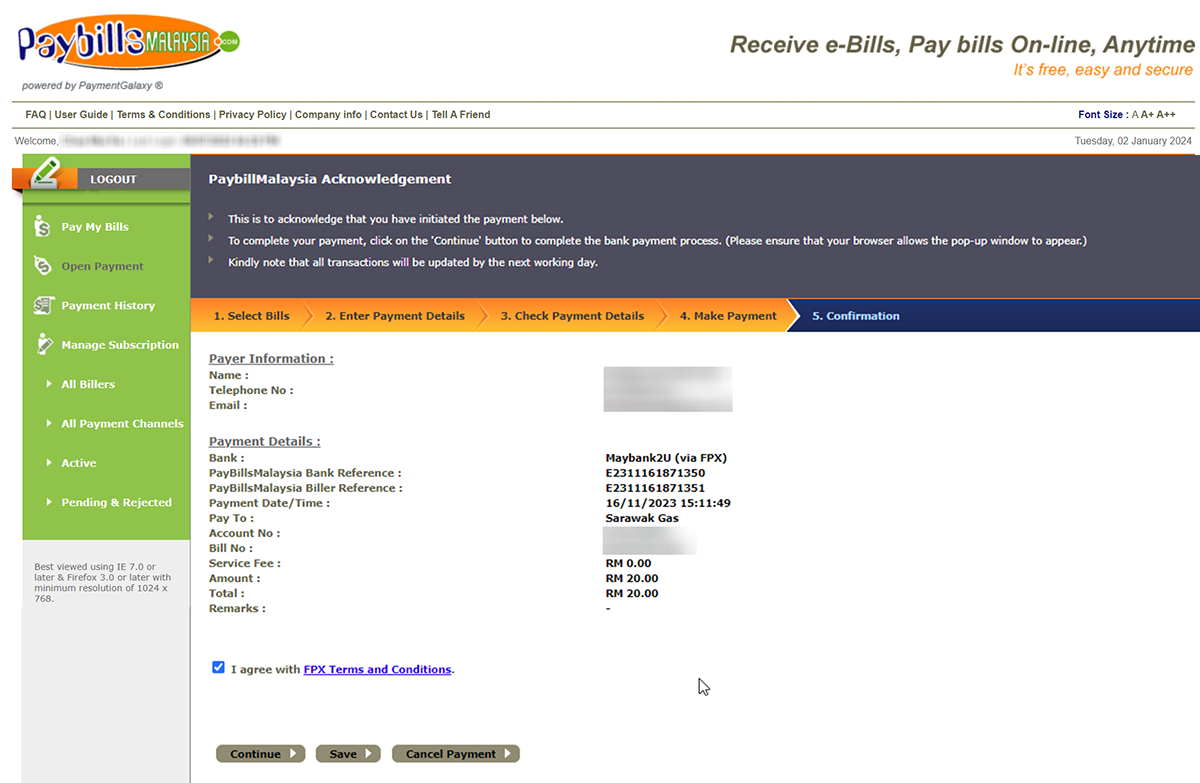The width and height of the screenshot is (1200, 783).
Task: Click the Payment Details heading
Action: [x=264, y=442]
